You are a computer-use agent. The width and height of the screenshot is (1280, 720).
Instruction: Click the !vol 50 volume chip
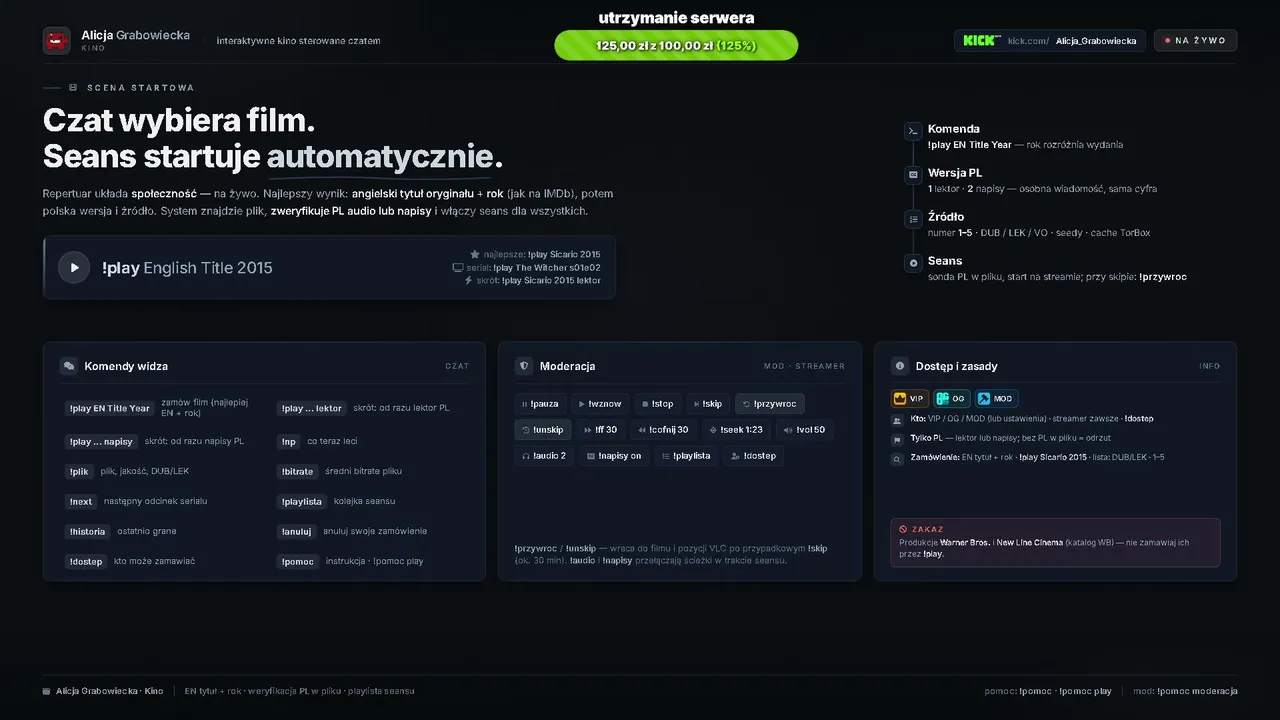tap(804, 430)
